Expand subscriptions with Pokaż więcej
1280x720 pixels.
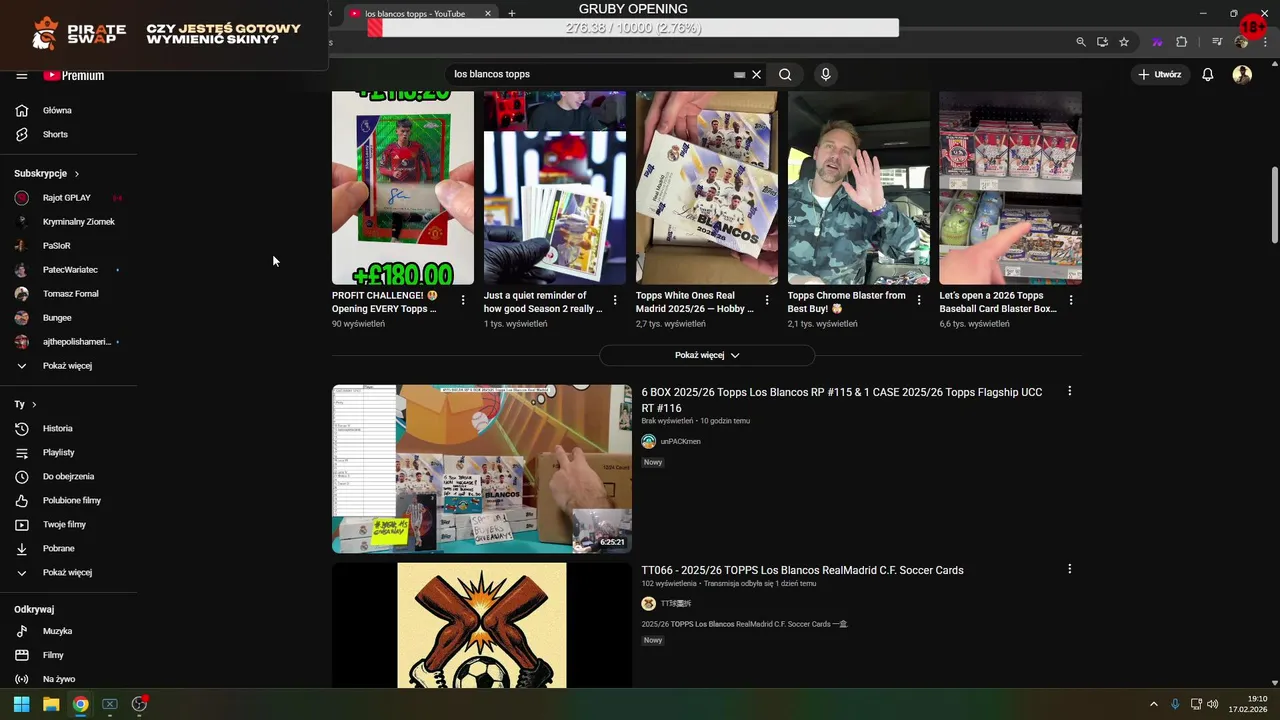click(x=69, y=366)
